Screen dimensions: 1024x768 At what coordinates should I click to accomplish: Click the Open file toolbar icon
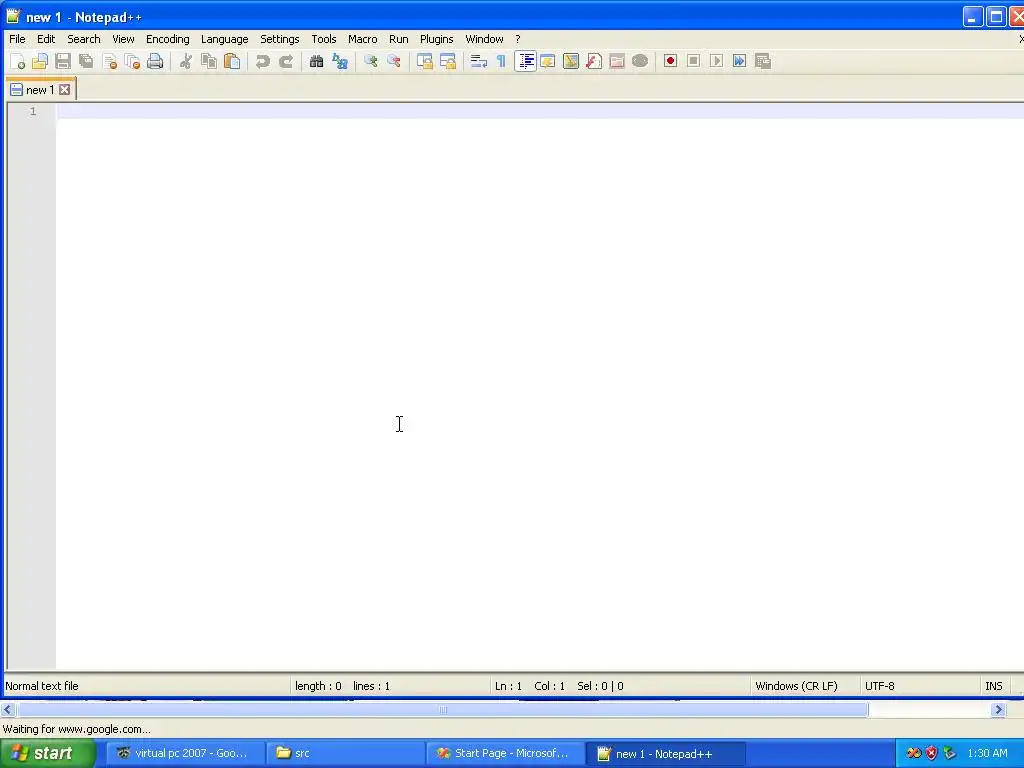tap(40, 61)
